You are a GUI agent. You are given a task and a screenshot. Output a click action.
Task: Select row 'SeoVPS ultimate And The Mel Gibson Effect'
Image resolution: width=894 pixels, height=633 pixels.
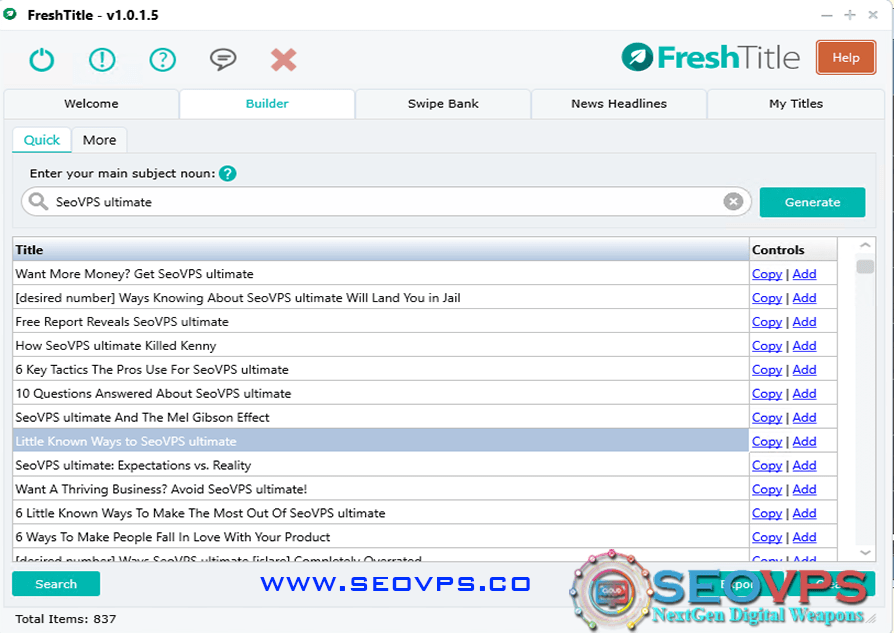tap(381, 417)
